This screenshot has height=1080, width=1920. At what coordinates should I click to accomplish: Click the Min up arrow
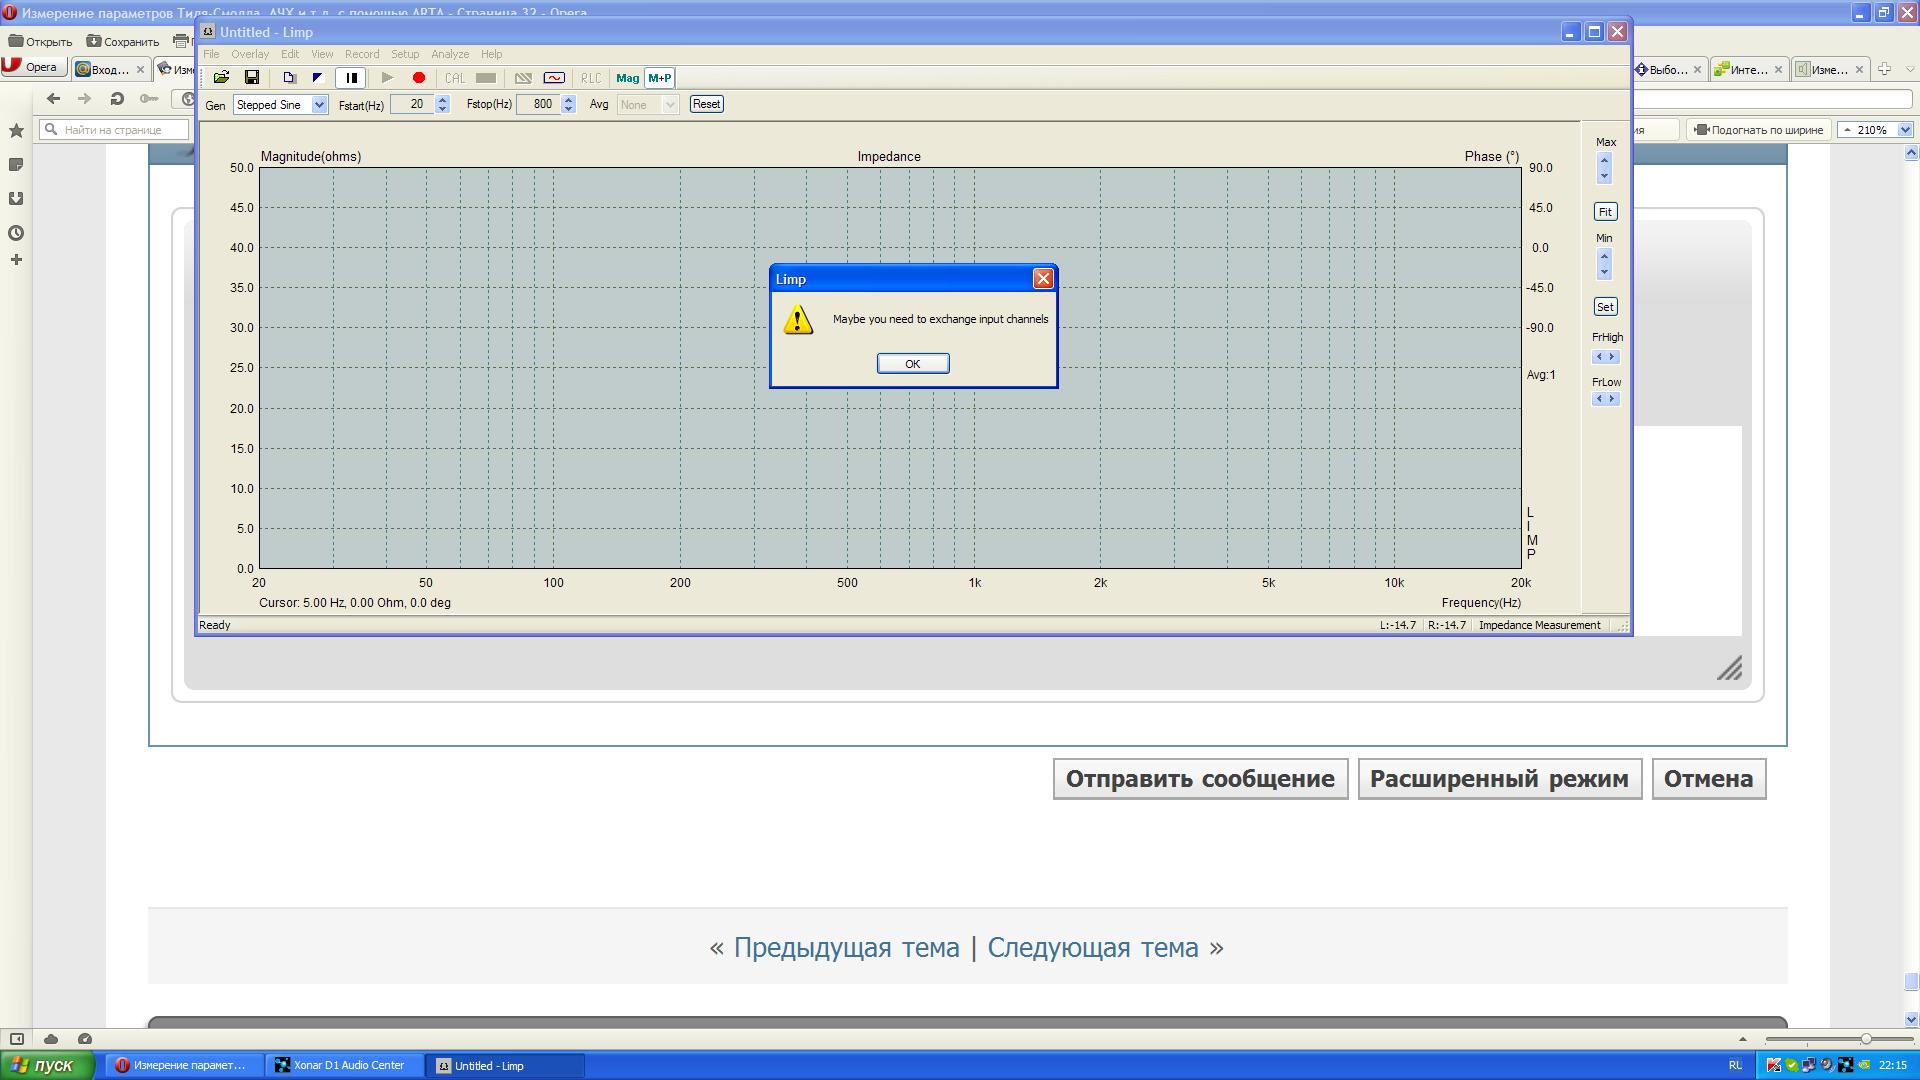pyautogui.click(x=1604, y=256)
